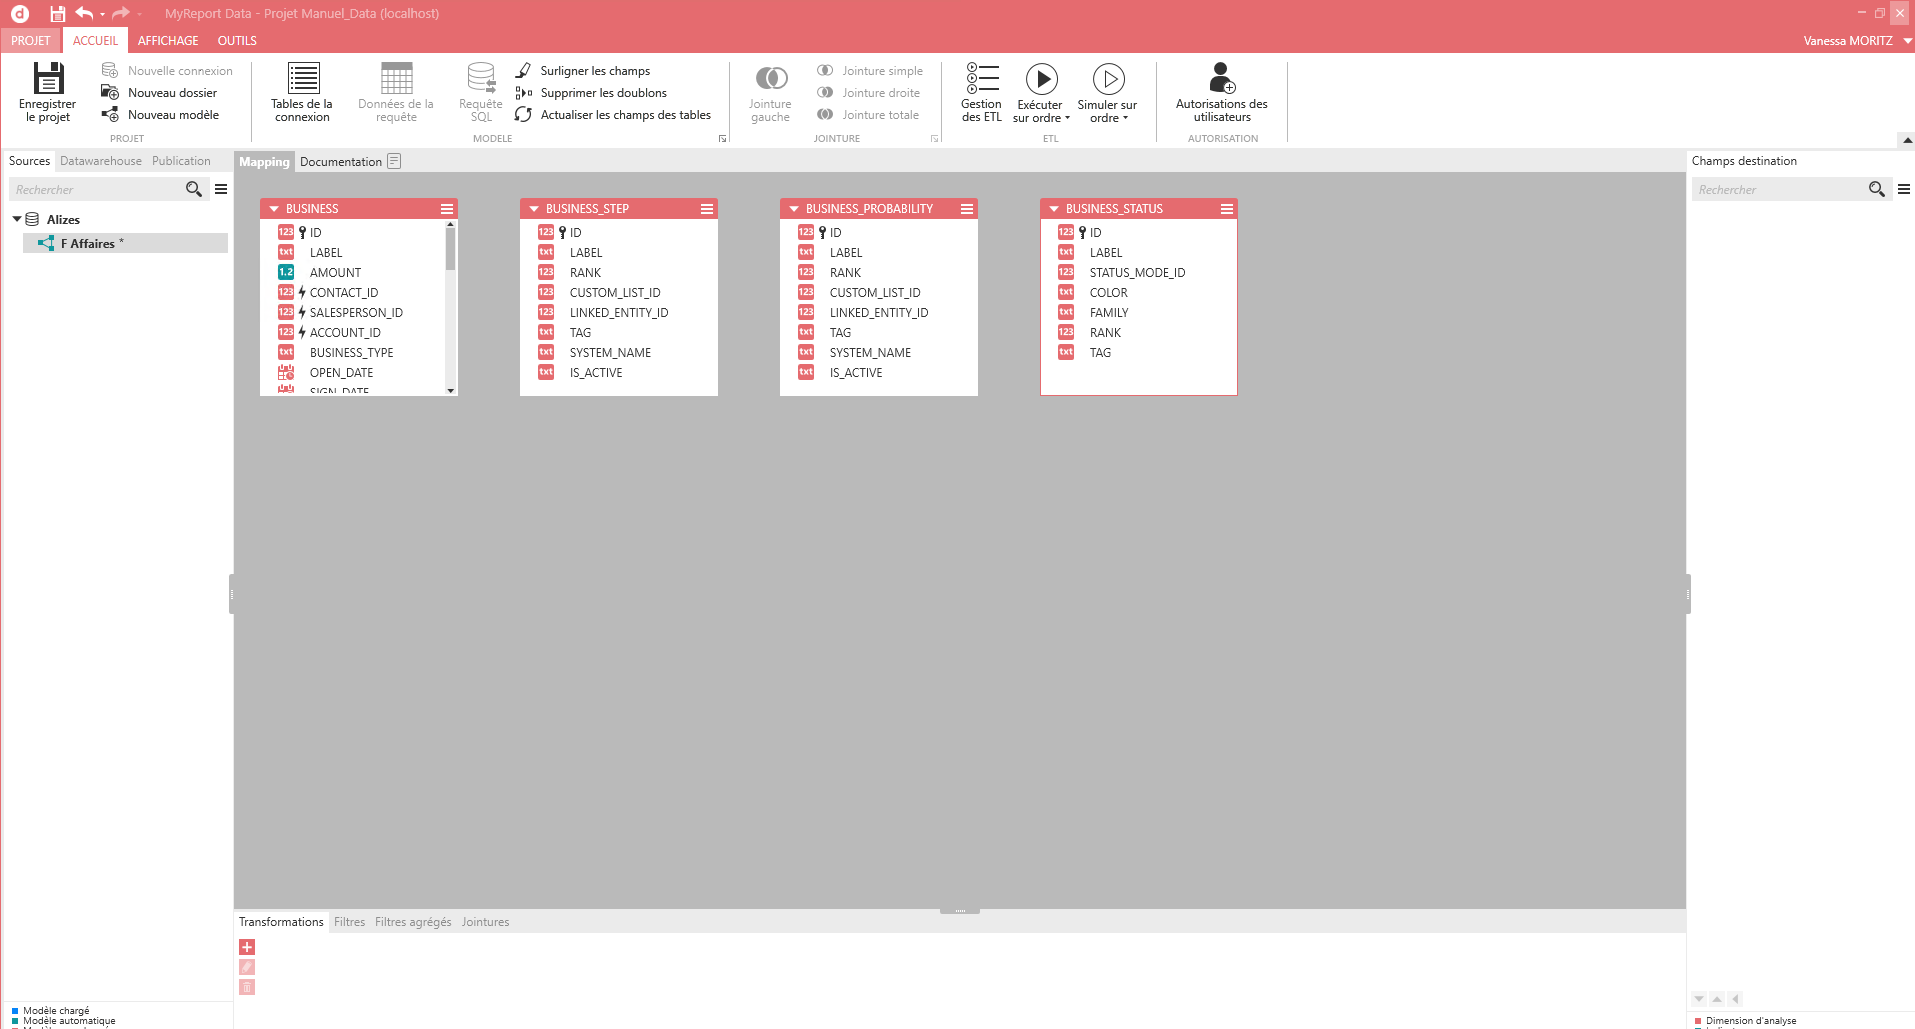The image size is (1915, 1029).
Task: Click the Enregistrer le projet save icon
Action: tap(47, 80)
